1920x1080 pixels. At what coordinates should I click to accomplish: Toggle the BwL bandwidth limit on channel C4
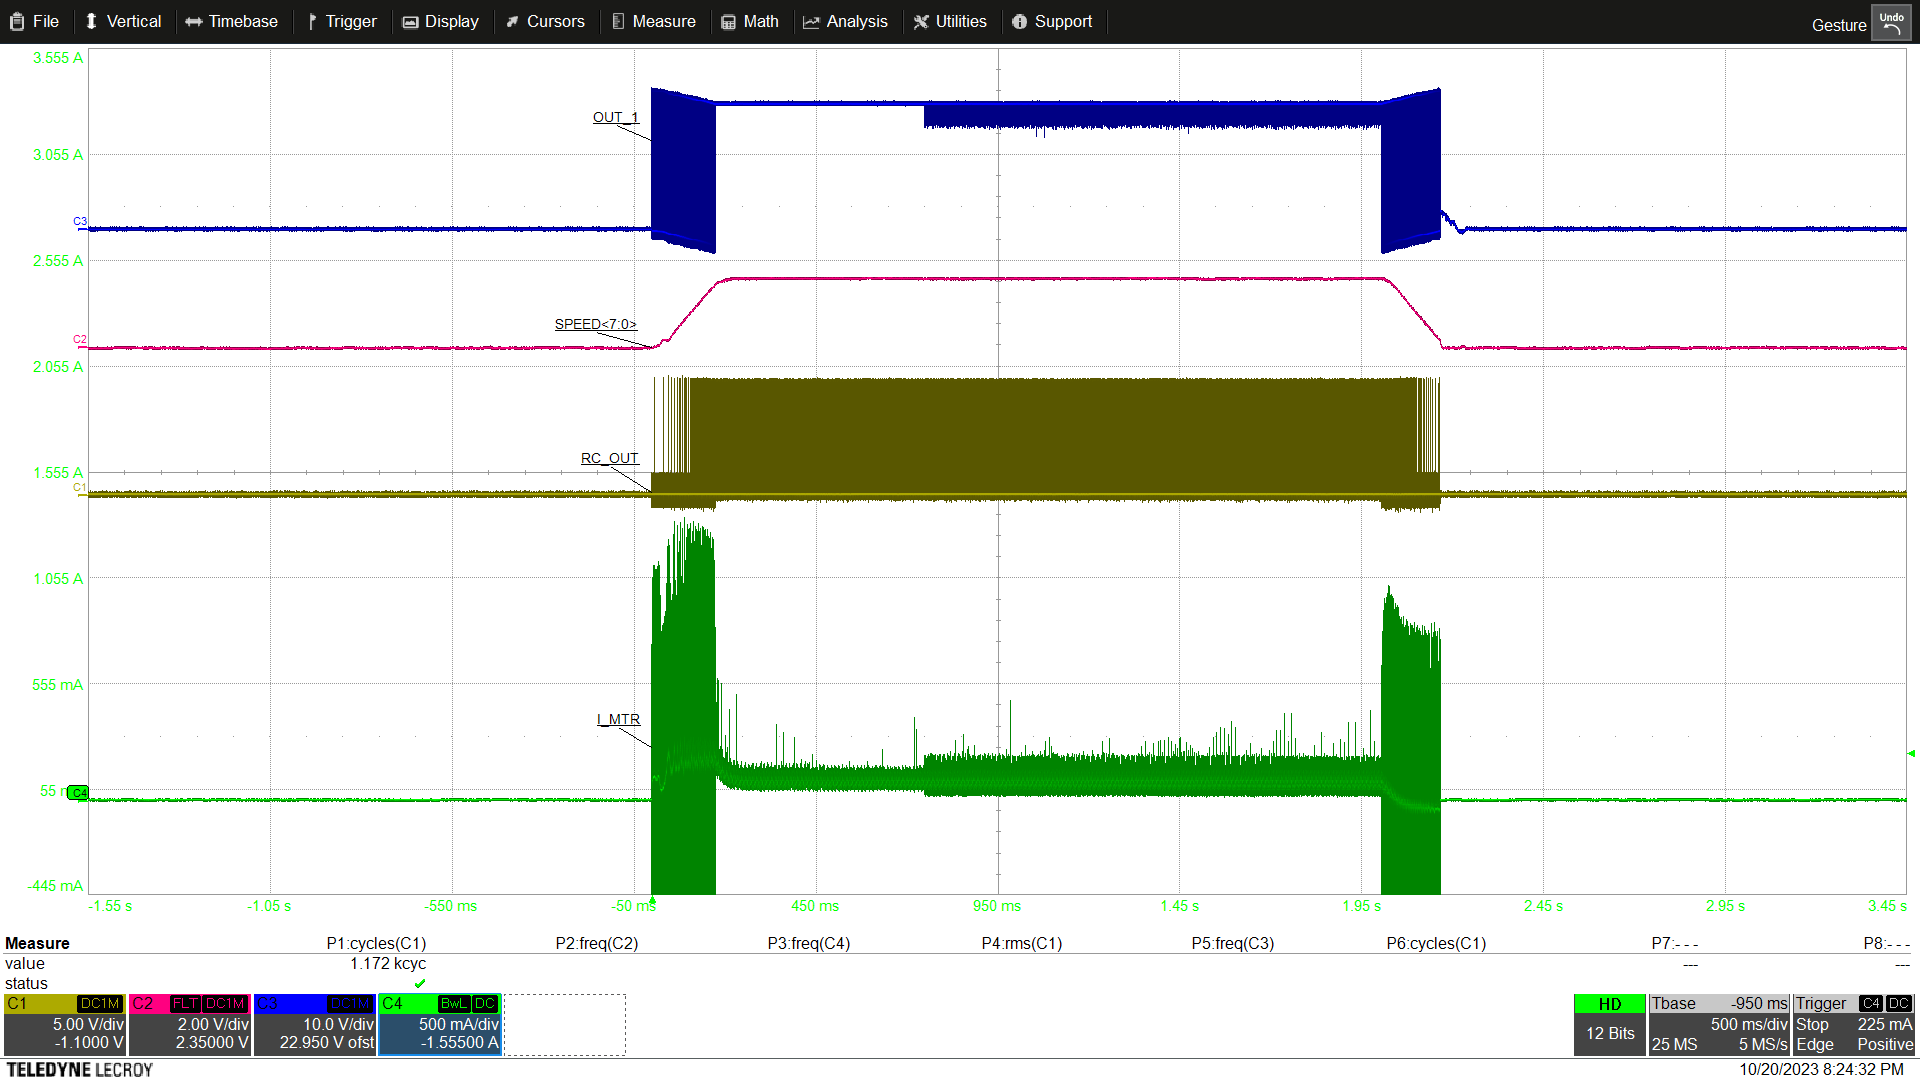coord(452,1004)
